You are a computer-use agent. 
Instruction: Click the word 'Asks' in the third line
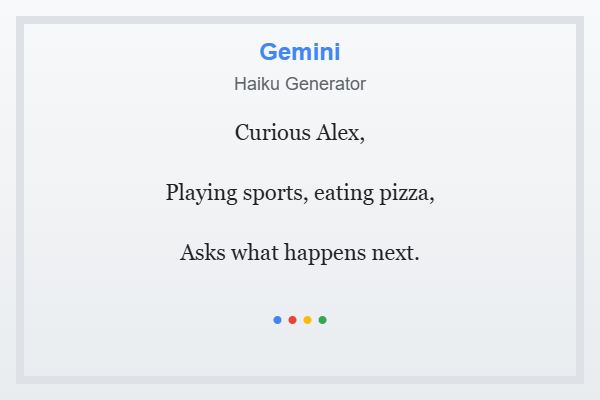tap(202, 253)
